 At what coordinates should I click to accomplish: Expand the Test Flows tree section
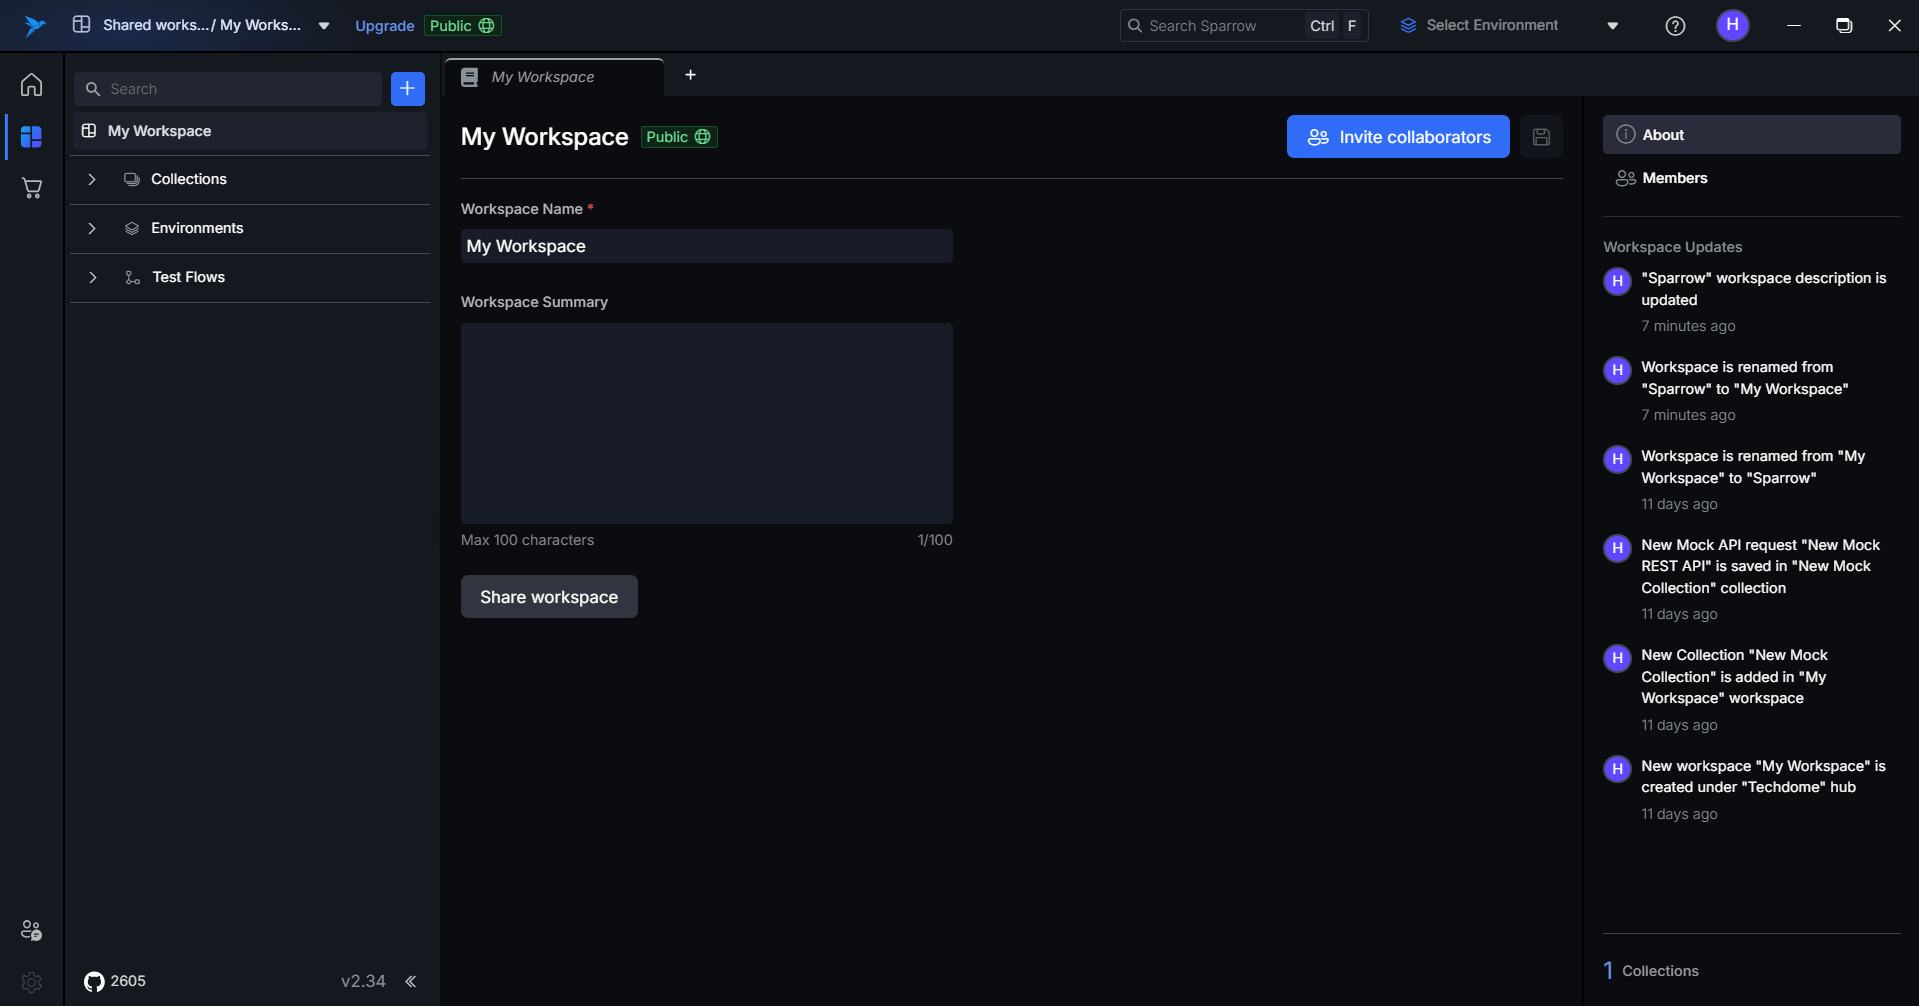[92, 278]
